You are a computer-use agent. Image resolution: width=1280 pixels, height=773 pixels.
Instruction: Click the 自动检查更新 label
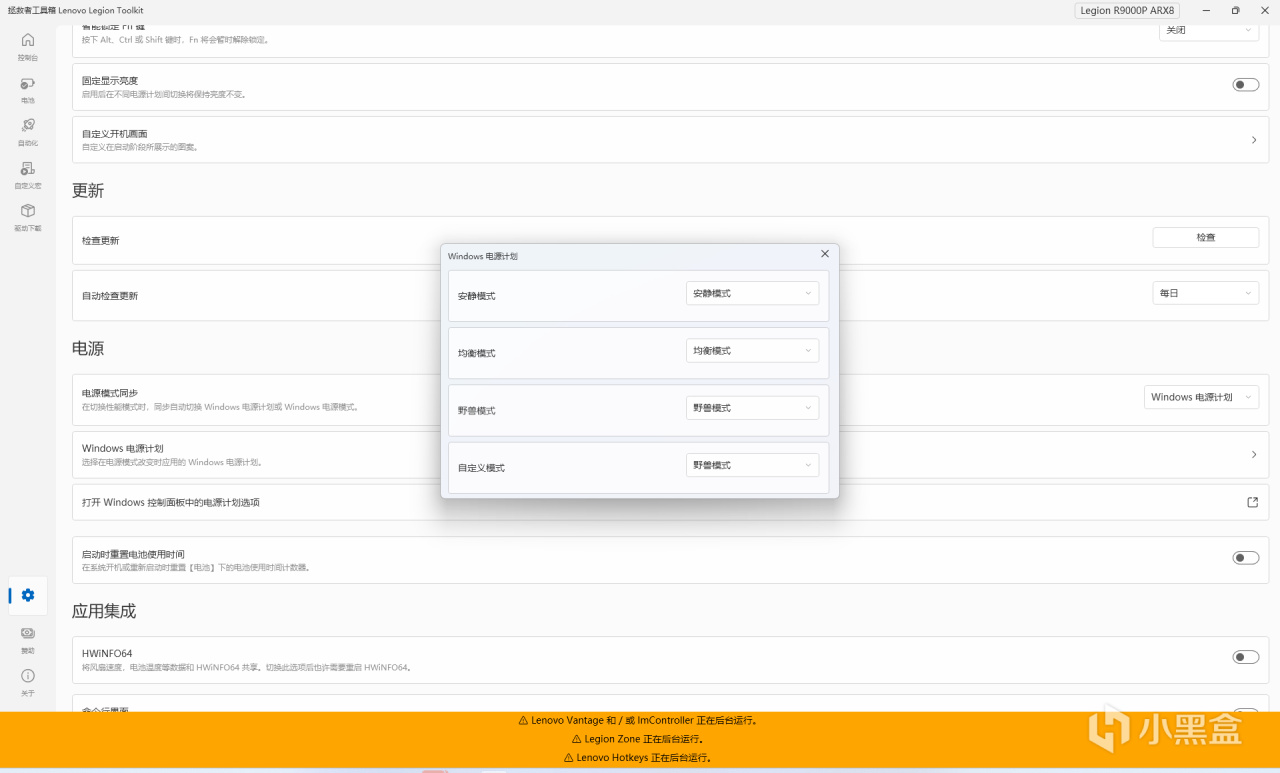point(110,296)
